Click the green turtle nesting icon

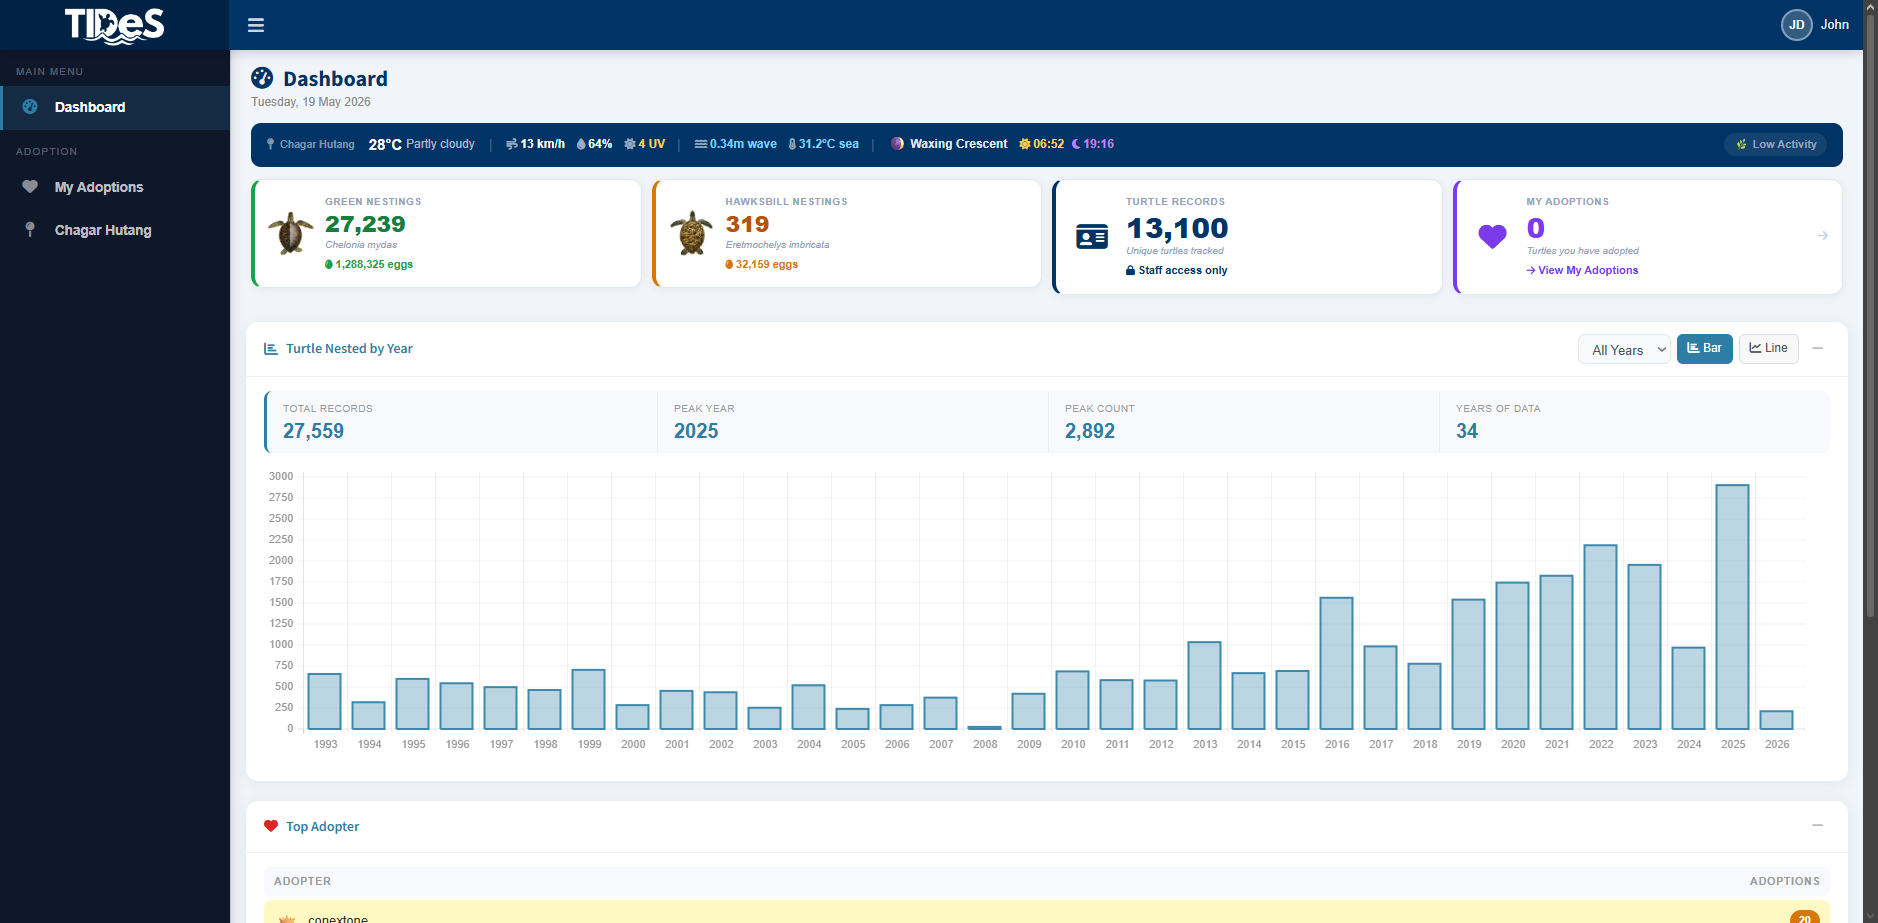[x=290, y=233]
